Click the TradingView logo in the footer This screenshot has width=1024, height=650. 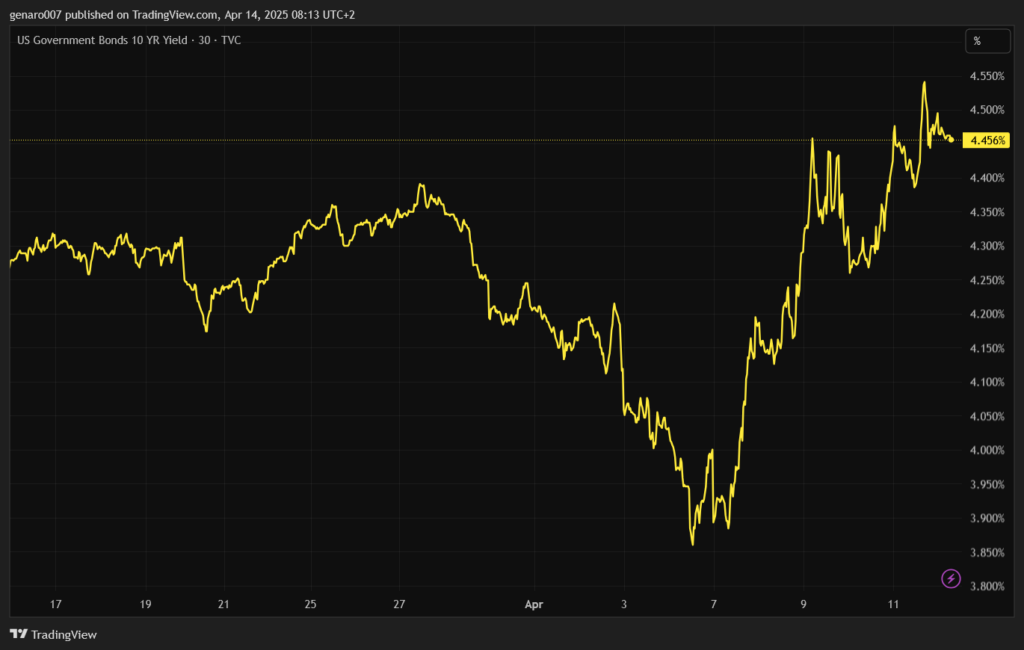18,634
